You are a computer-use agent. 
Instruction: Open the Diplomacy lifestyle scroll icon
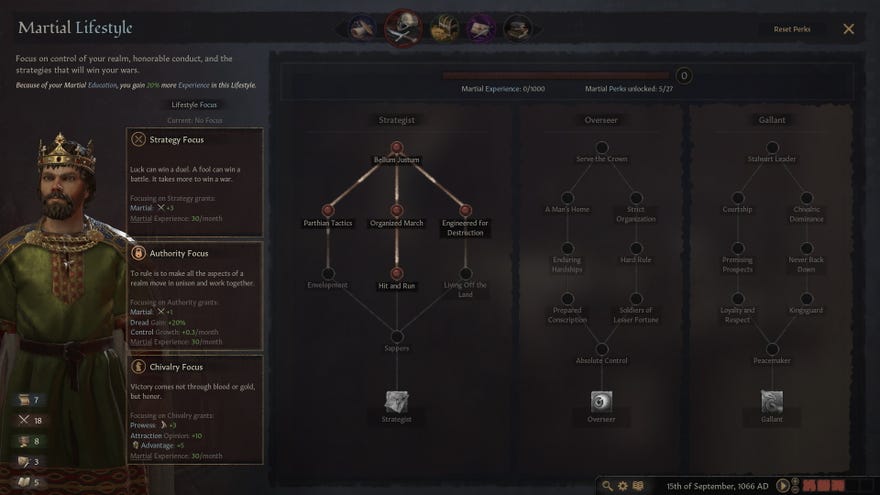tap(362, 28)
